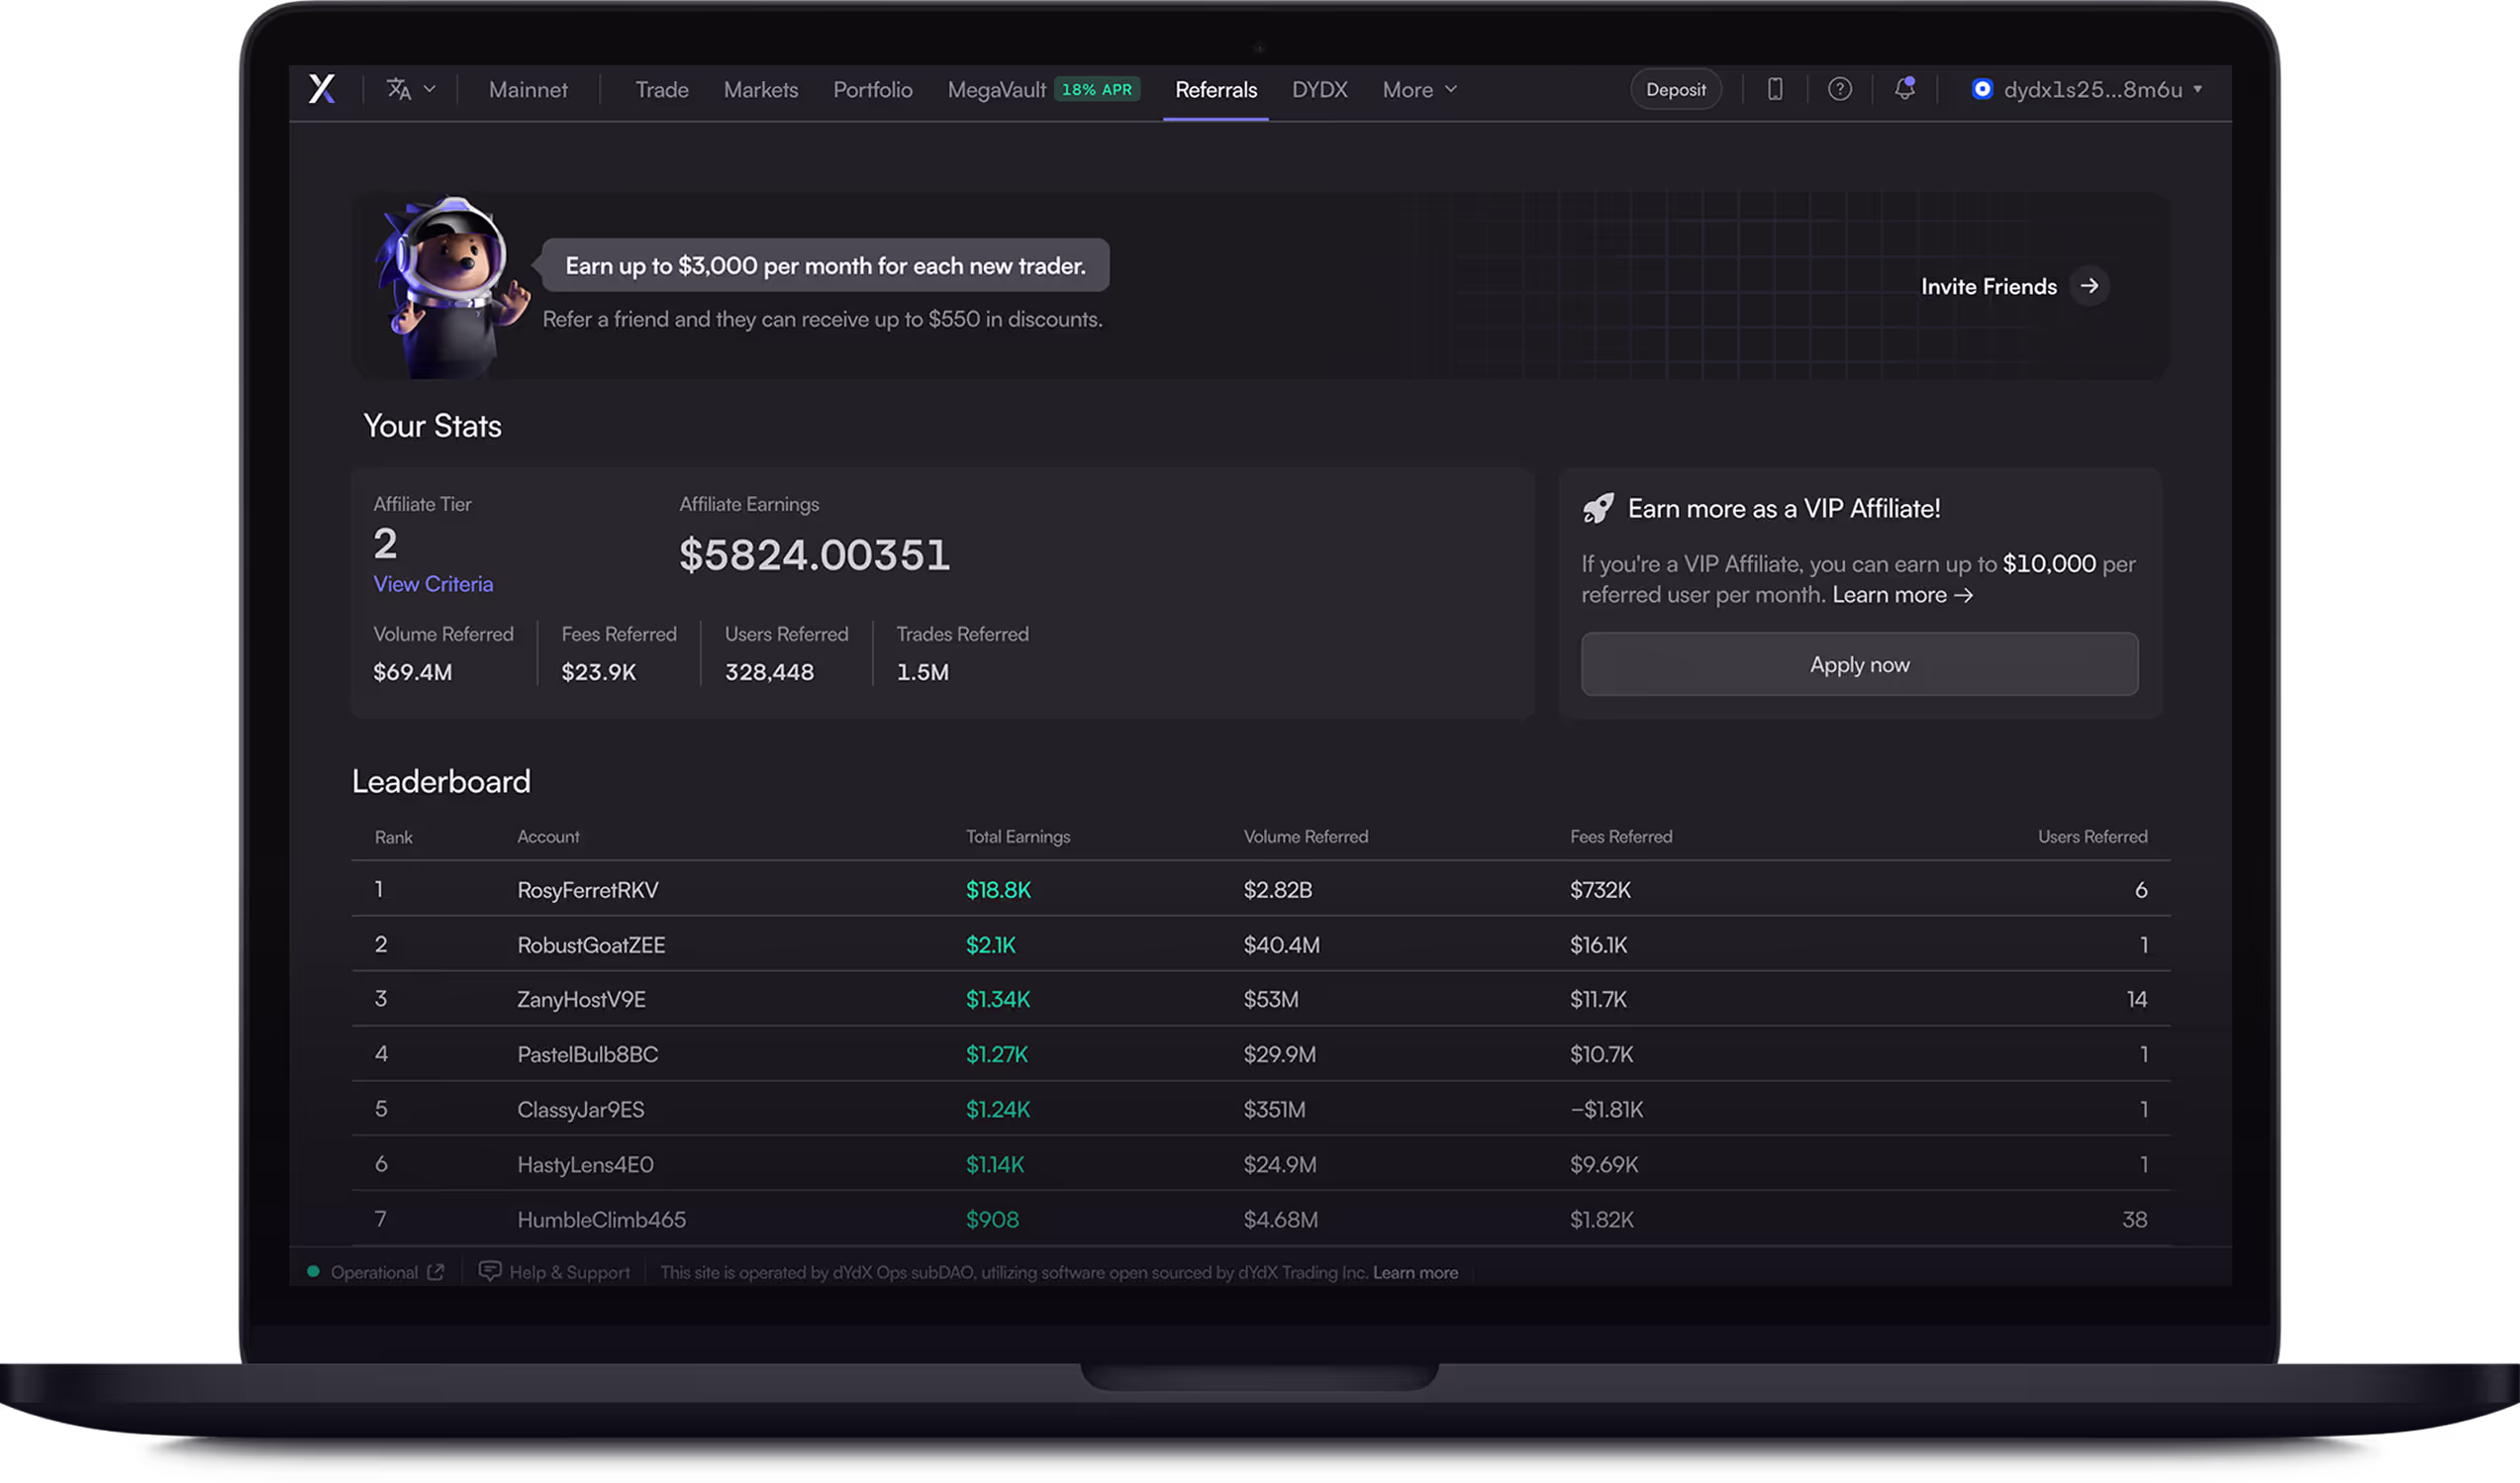Click the 1.5M trades referred stat
2520x1483 pixels.
pyautogui.click(x=923, y=672)
